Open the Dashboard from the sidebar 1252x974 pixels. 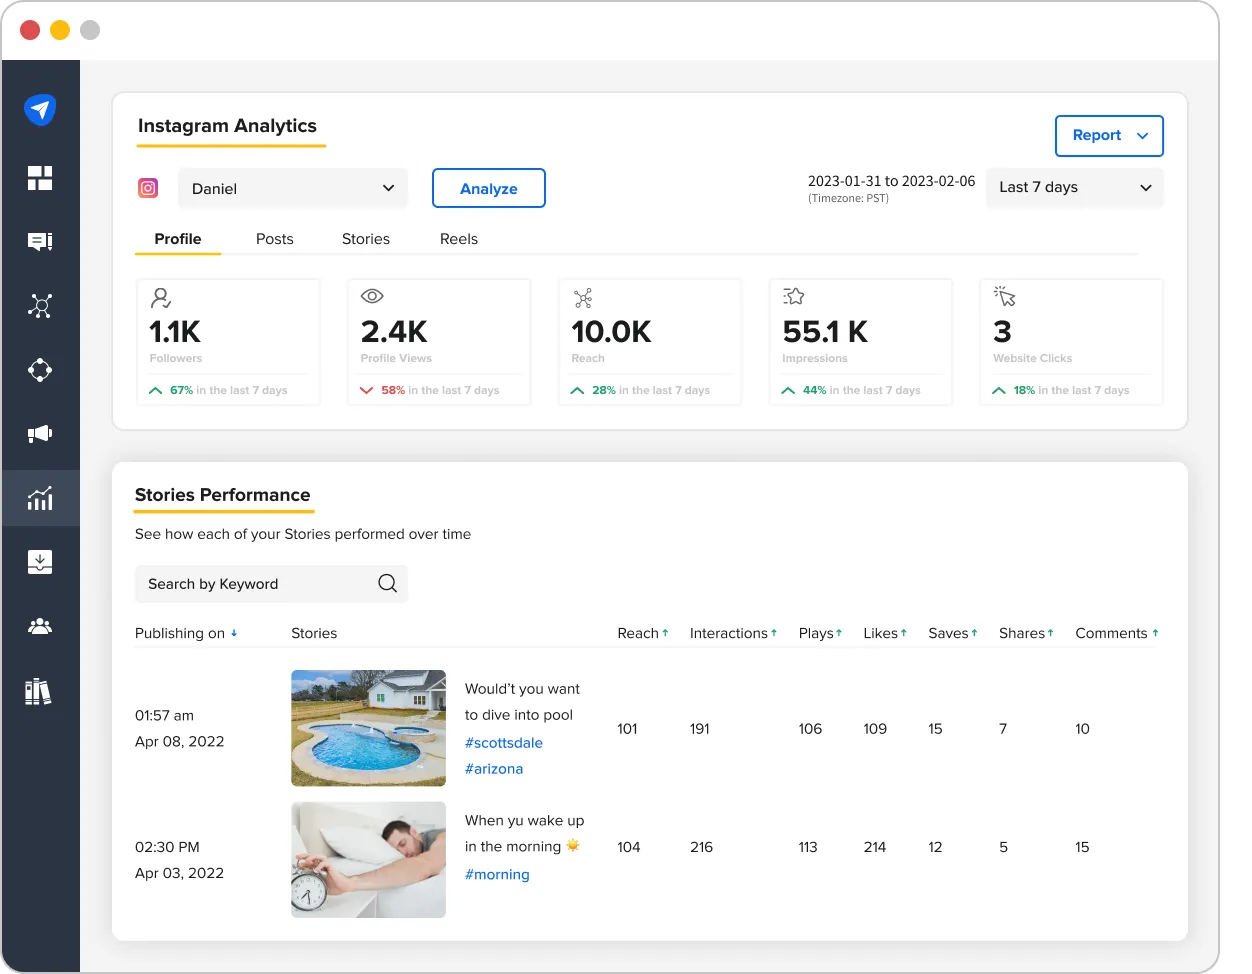(x=40, y=178)
